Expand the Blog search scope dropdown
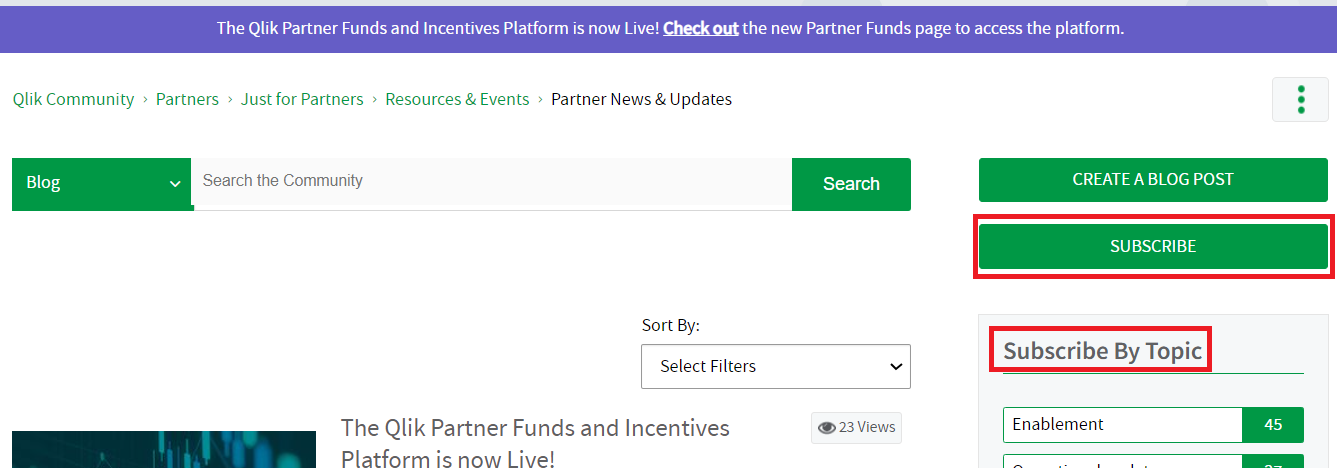1337x468 pixels. pos(101,184)
